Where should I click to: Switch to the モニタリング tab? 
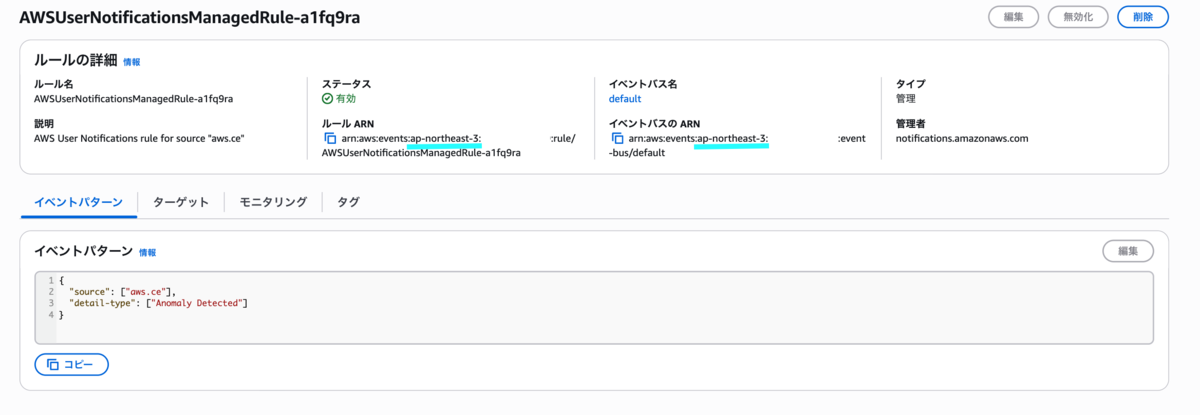[273, 202]
